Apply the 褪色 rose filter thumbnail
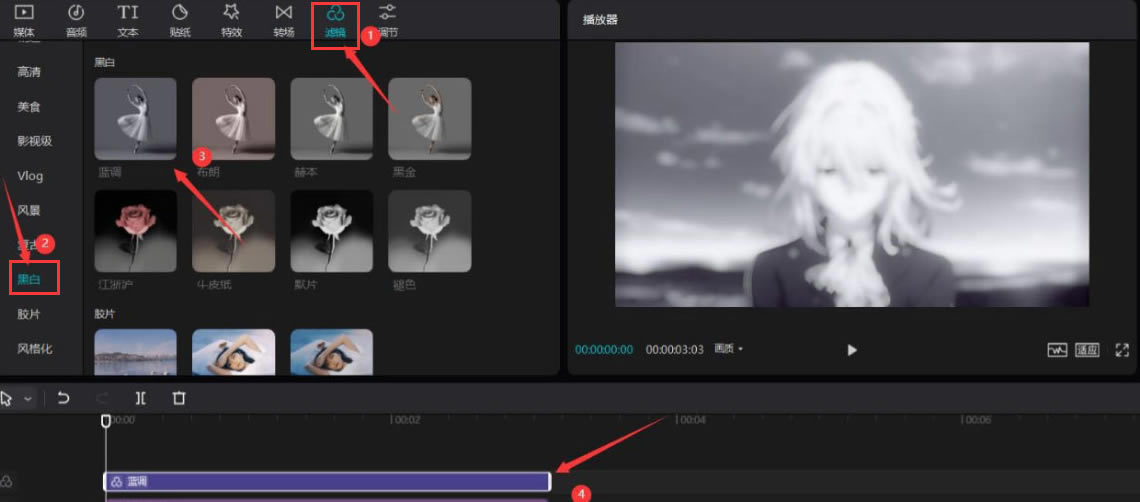1140x502 pixels. [x=430, y=231]
